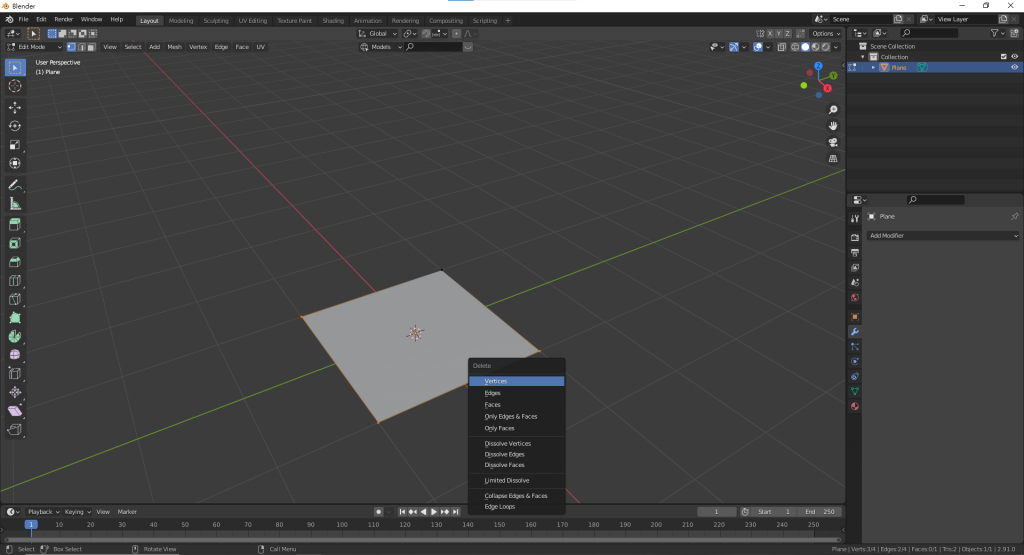Collapse the Collection tree in outliner
This screenshot has width=1024, height=555.
click(863, 57)
